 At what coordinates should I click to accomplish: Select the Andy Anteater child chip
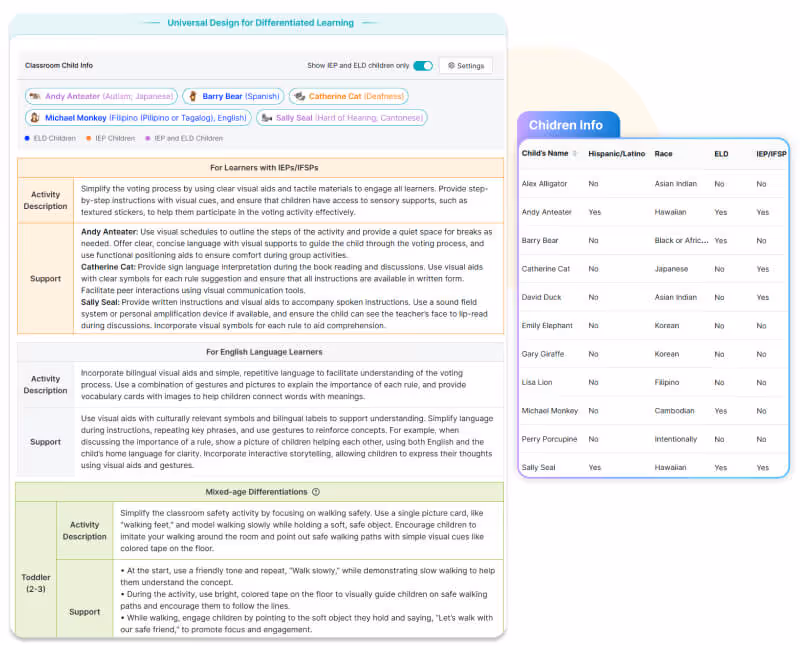click(102, 96)
